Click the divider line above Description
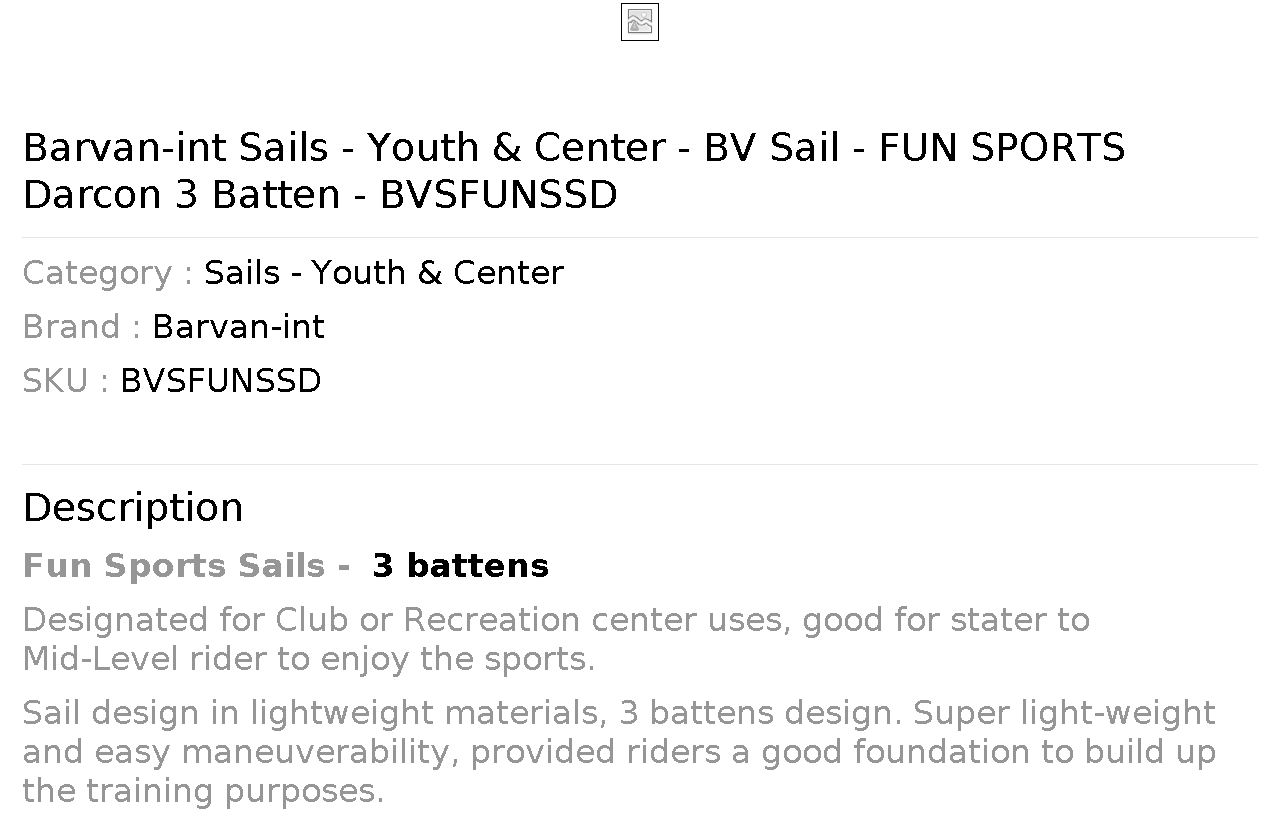This screenshot has height=832, width=1280. coord(640,464)
